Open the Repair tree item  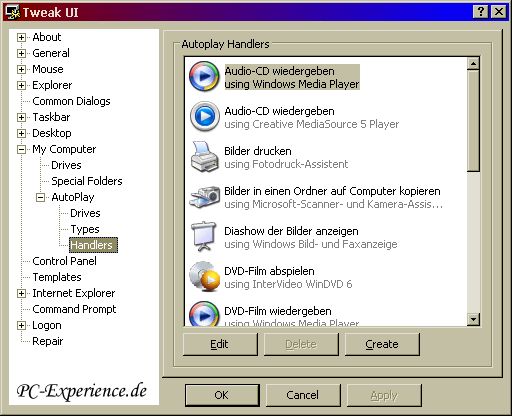[47, 341]
